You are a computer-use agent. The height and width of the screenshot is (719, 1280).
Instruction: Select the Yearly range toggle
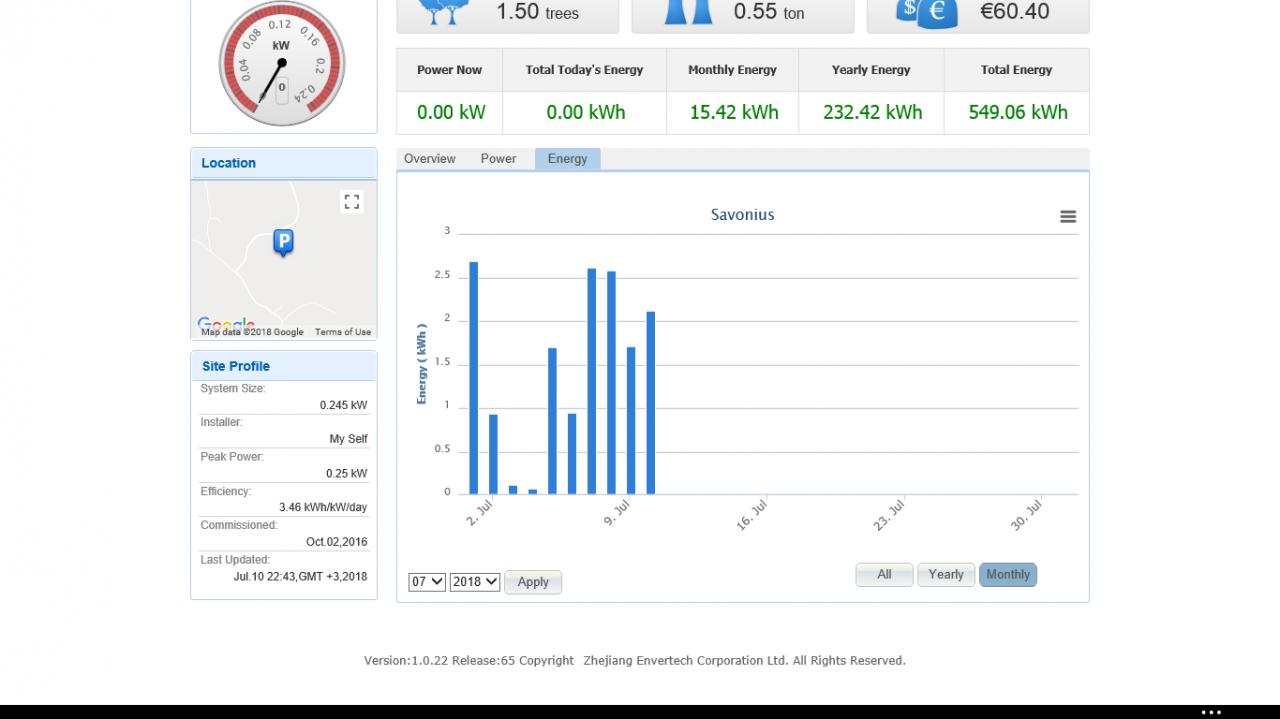tap(946, 575)
